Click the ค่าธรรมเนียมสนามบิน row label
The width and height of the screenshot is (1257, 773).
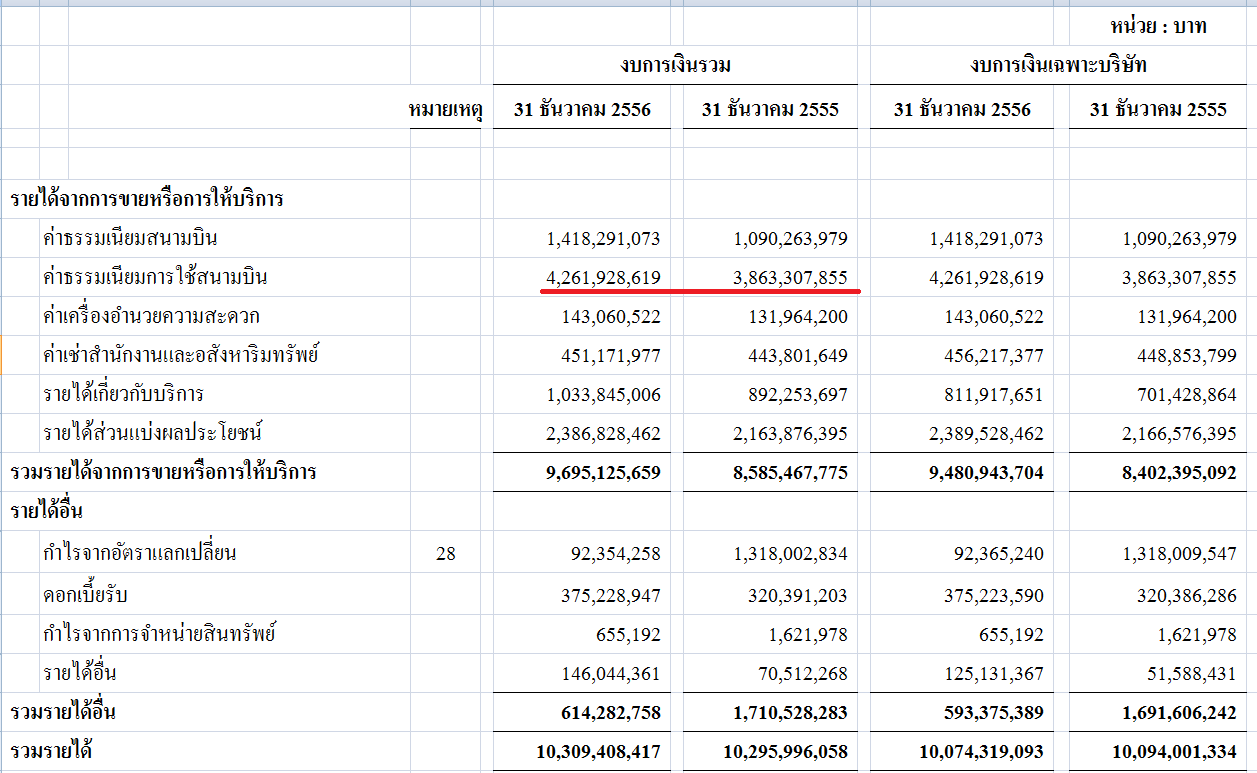(130, 238)
